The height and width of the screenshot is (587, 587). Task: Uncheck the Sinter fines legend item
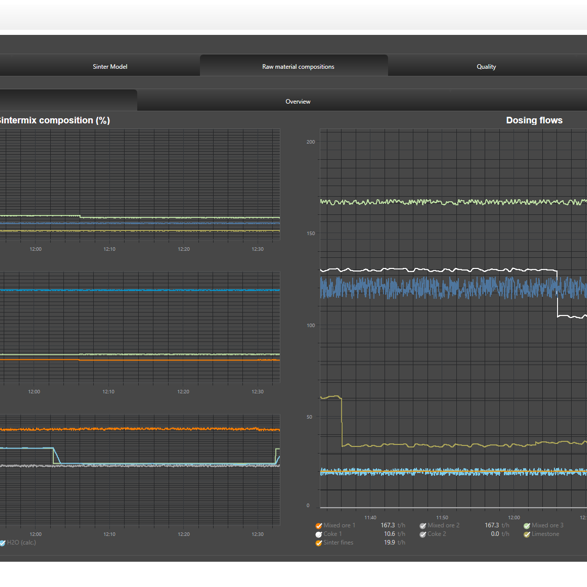coord(319,543)
